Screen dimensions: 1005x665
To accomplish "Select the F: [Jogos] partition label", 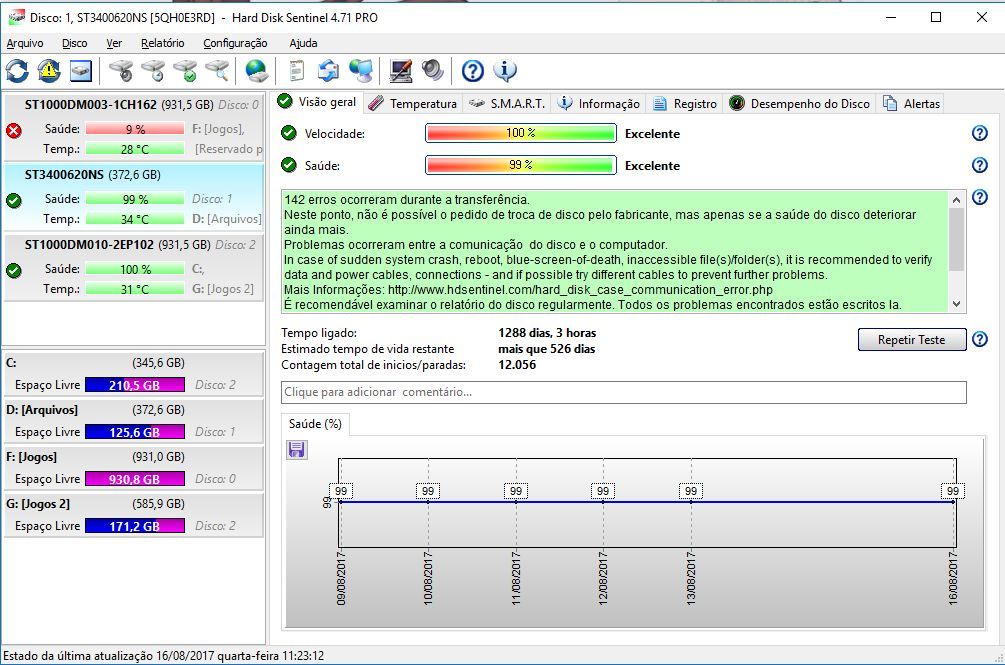I will [x=31, y=457].
